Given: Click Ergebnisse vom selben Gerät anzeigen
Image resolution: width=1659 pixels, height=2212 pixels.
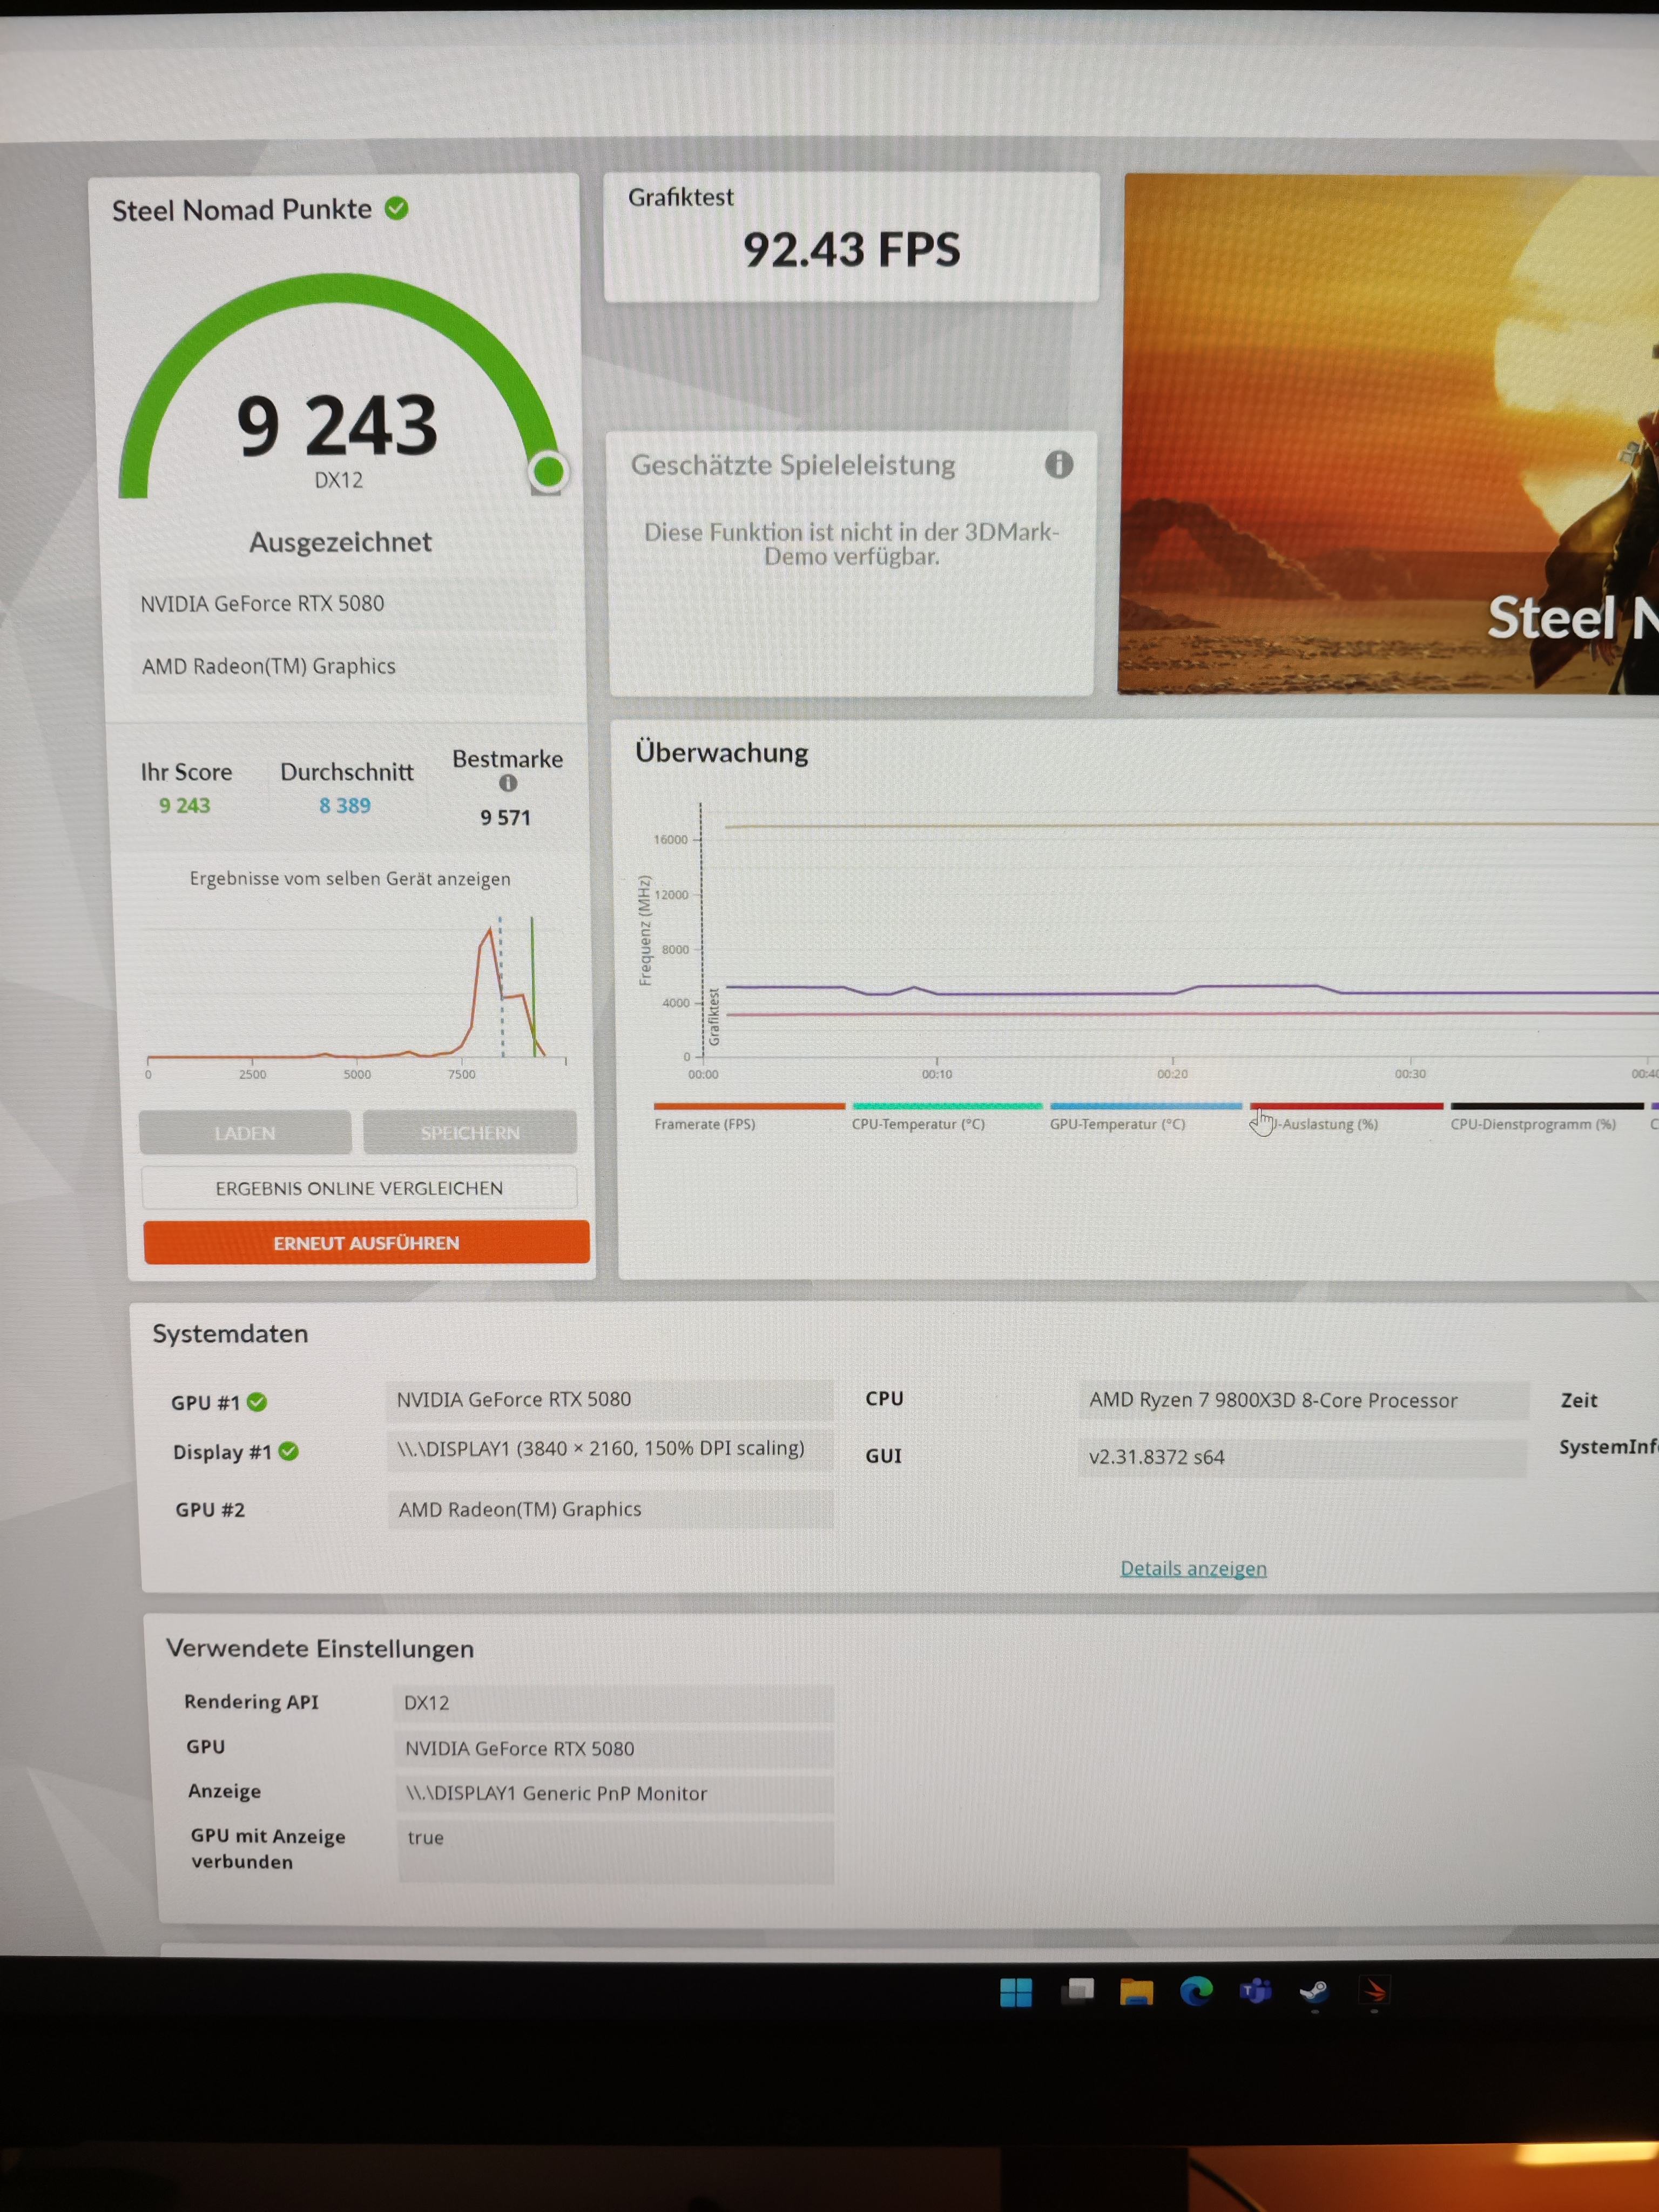Looking at the screenshot, I should pyautogui.click(x=350, y=879).
